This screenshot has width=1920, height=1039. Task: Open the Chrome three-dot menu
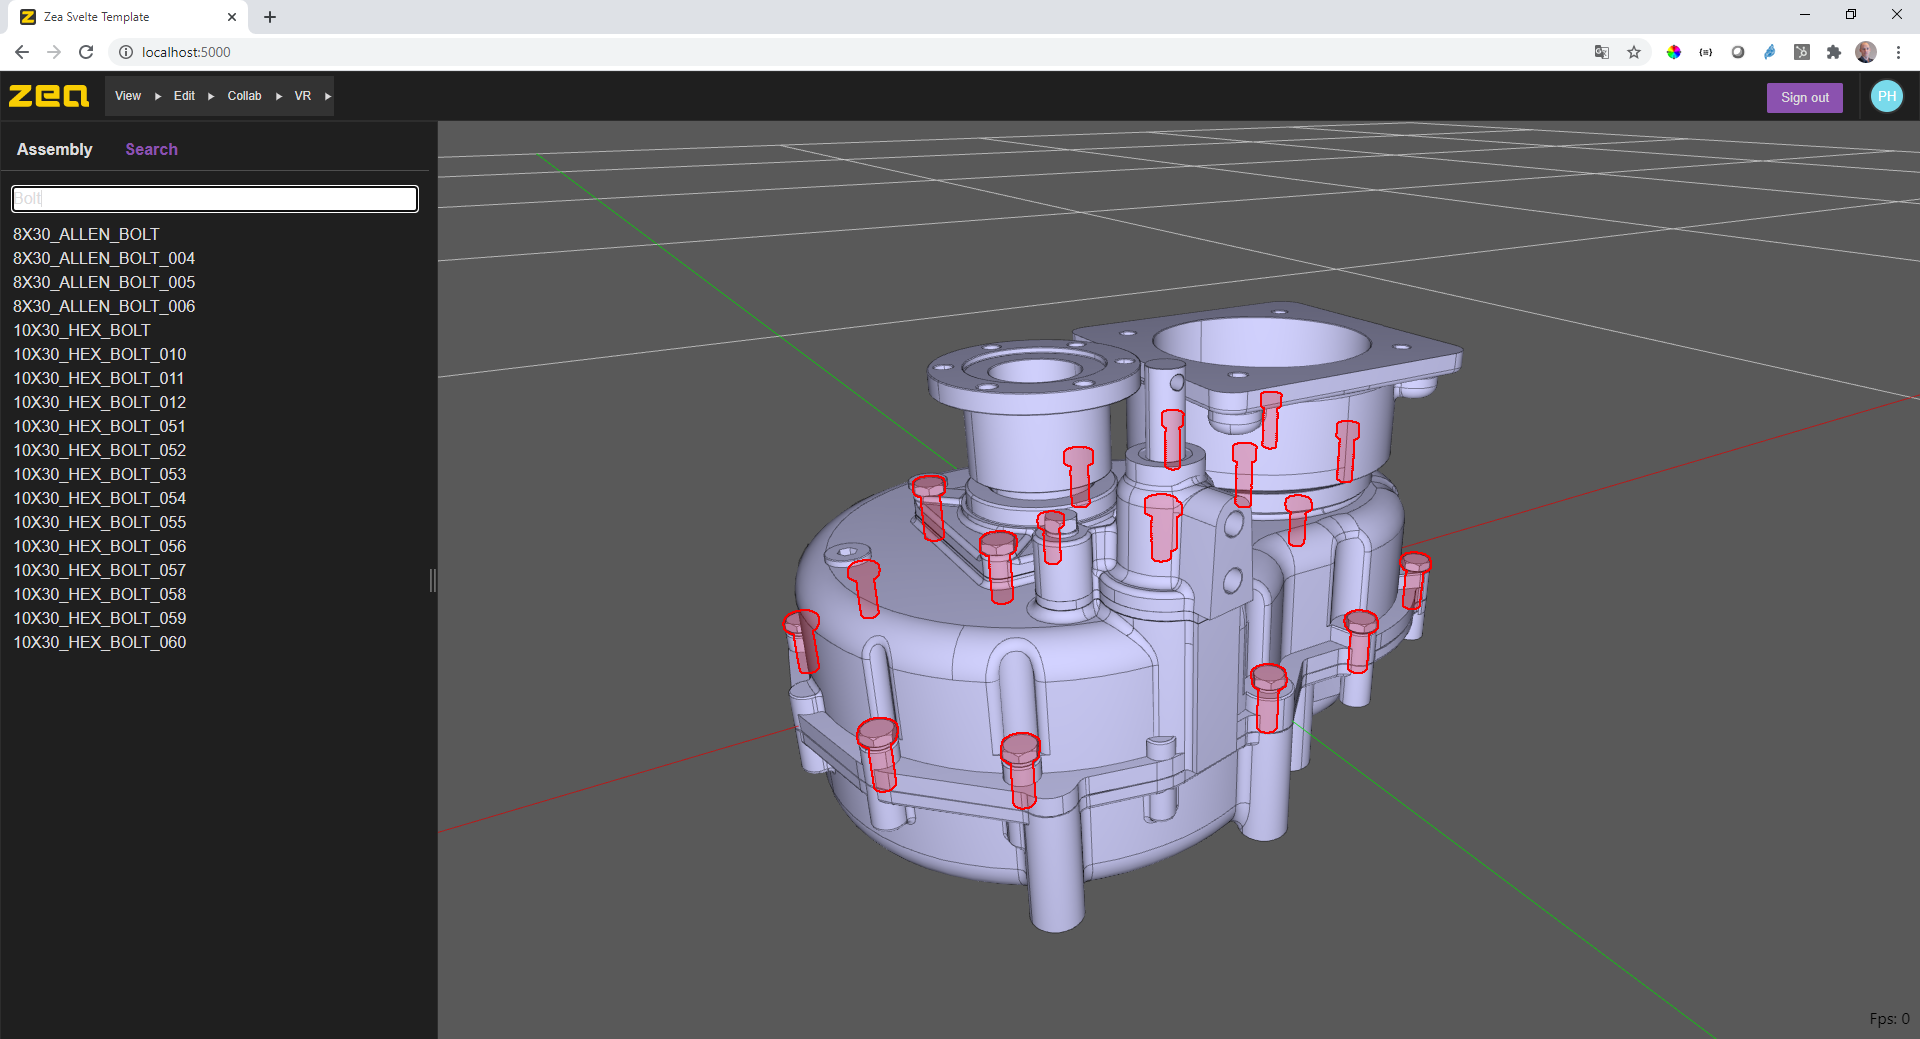1898,52
